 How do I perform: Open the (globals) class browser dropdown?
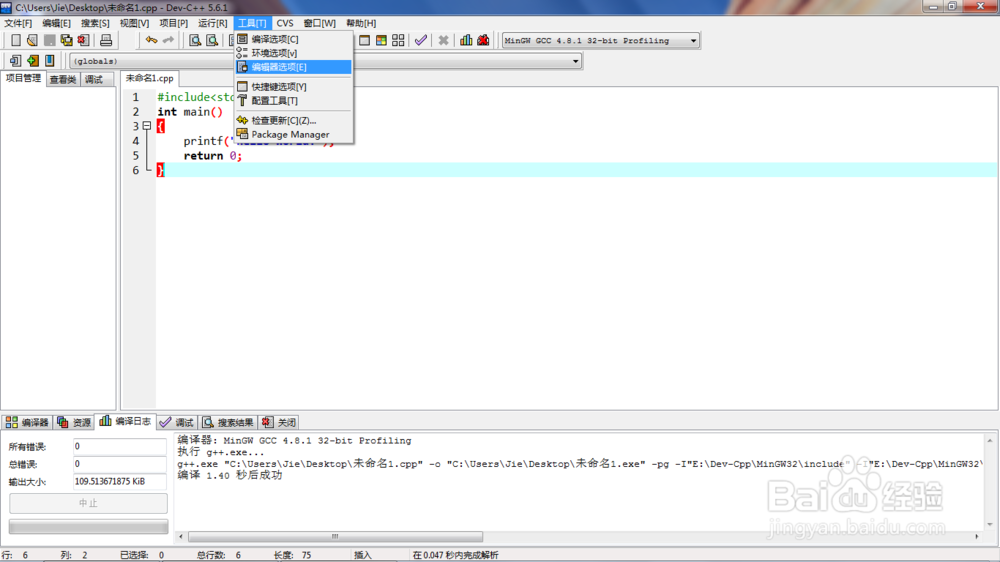pyautogui.click(x=152, y=61)
